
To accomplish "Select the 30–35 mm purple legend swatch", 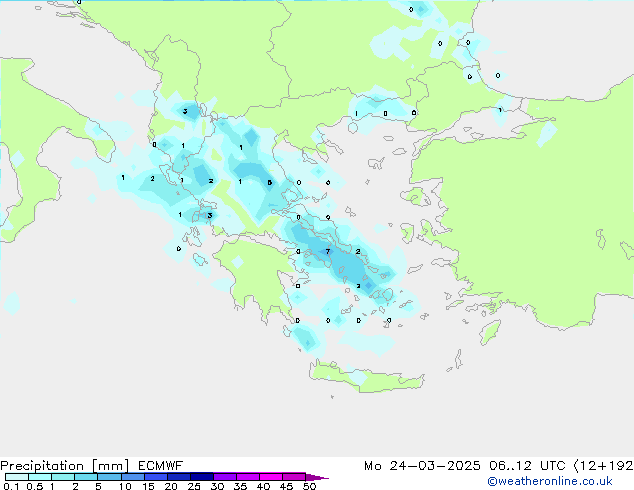I will [x=225, y=477].
